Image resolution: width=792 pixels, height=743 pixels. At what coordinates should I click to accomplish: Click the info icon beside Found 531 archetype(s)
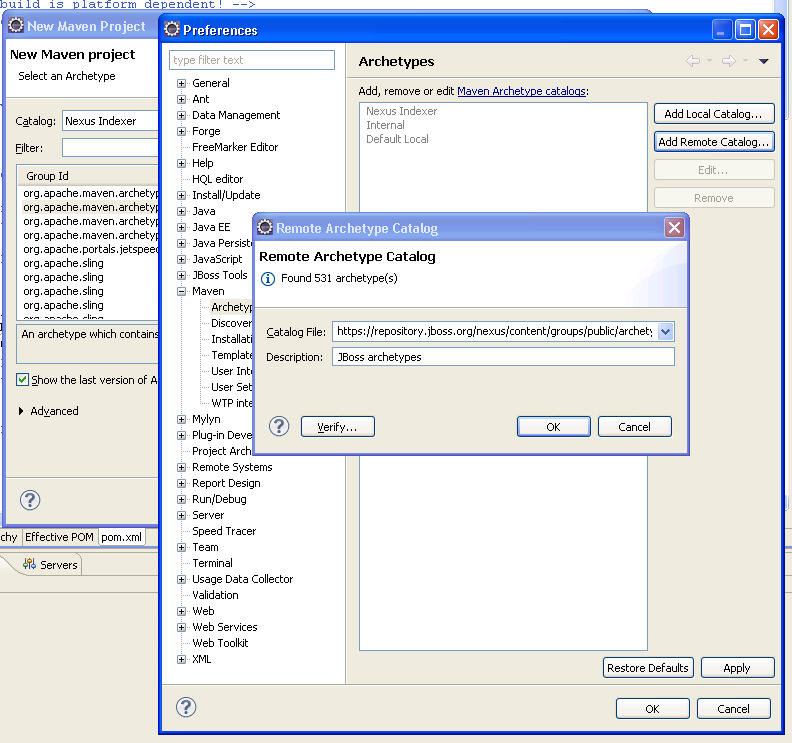(268, 278)
